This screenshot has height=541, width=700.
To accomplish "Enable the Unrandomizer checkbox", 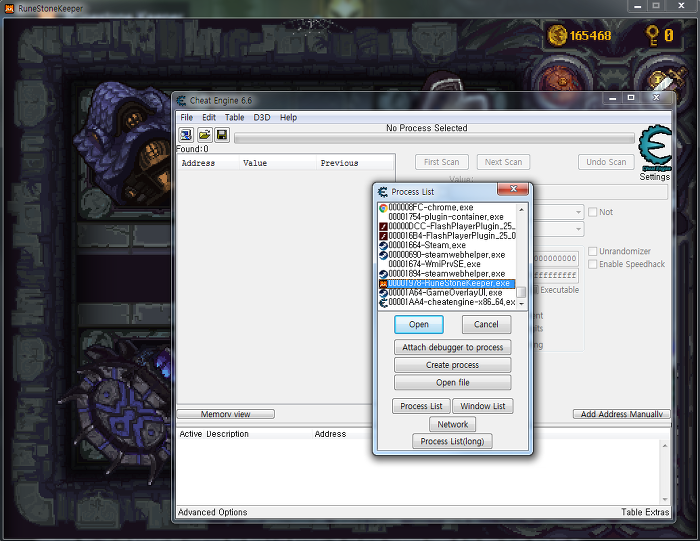I will 593,251.
